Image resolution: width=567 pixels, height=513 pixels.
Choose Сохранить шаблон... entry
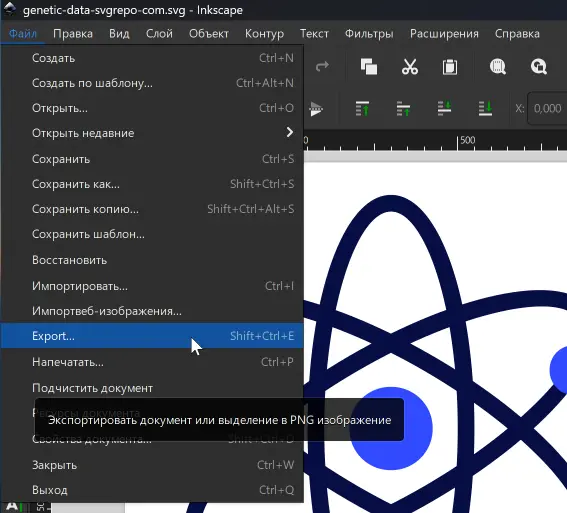[152, 234]
